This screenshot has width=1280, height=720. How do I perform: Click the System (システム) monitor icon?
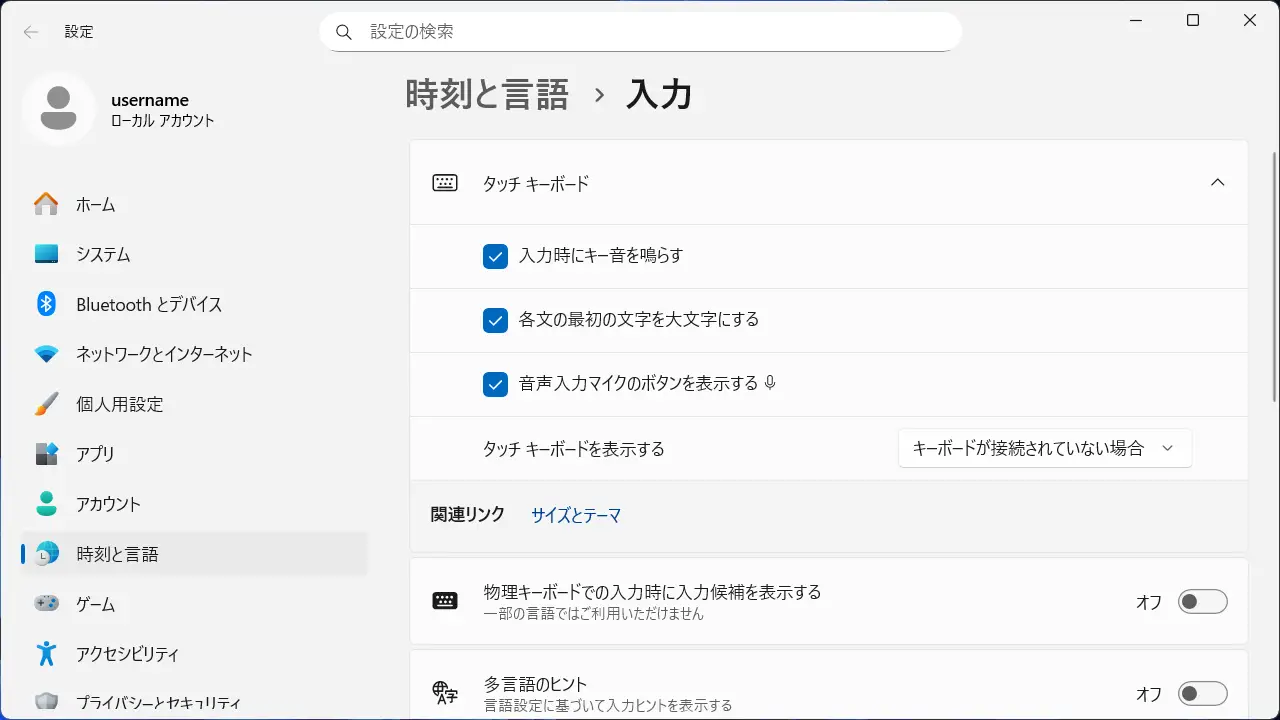(x=46, y=254)
